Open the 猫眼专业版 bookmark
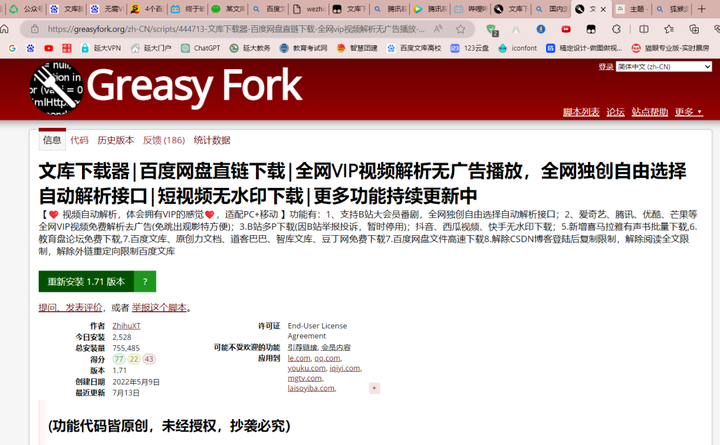The height and width of the screenshot is (445, 720). click(x=670, y=48)
